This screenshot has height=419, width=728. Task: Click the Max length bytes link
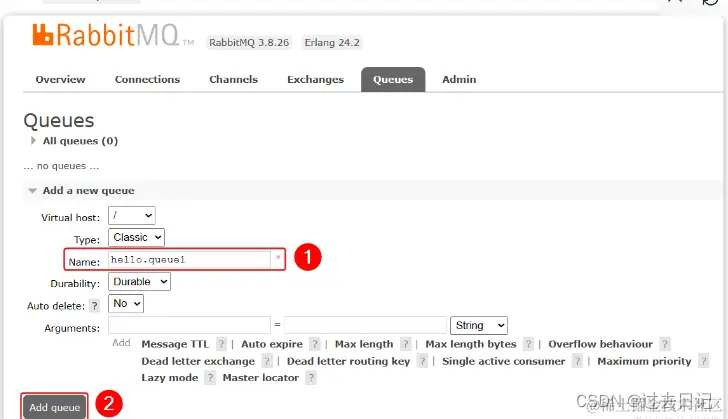point(471,344)
